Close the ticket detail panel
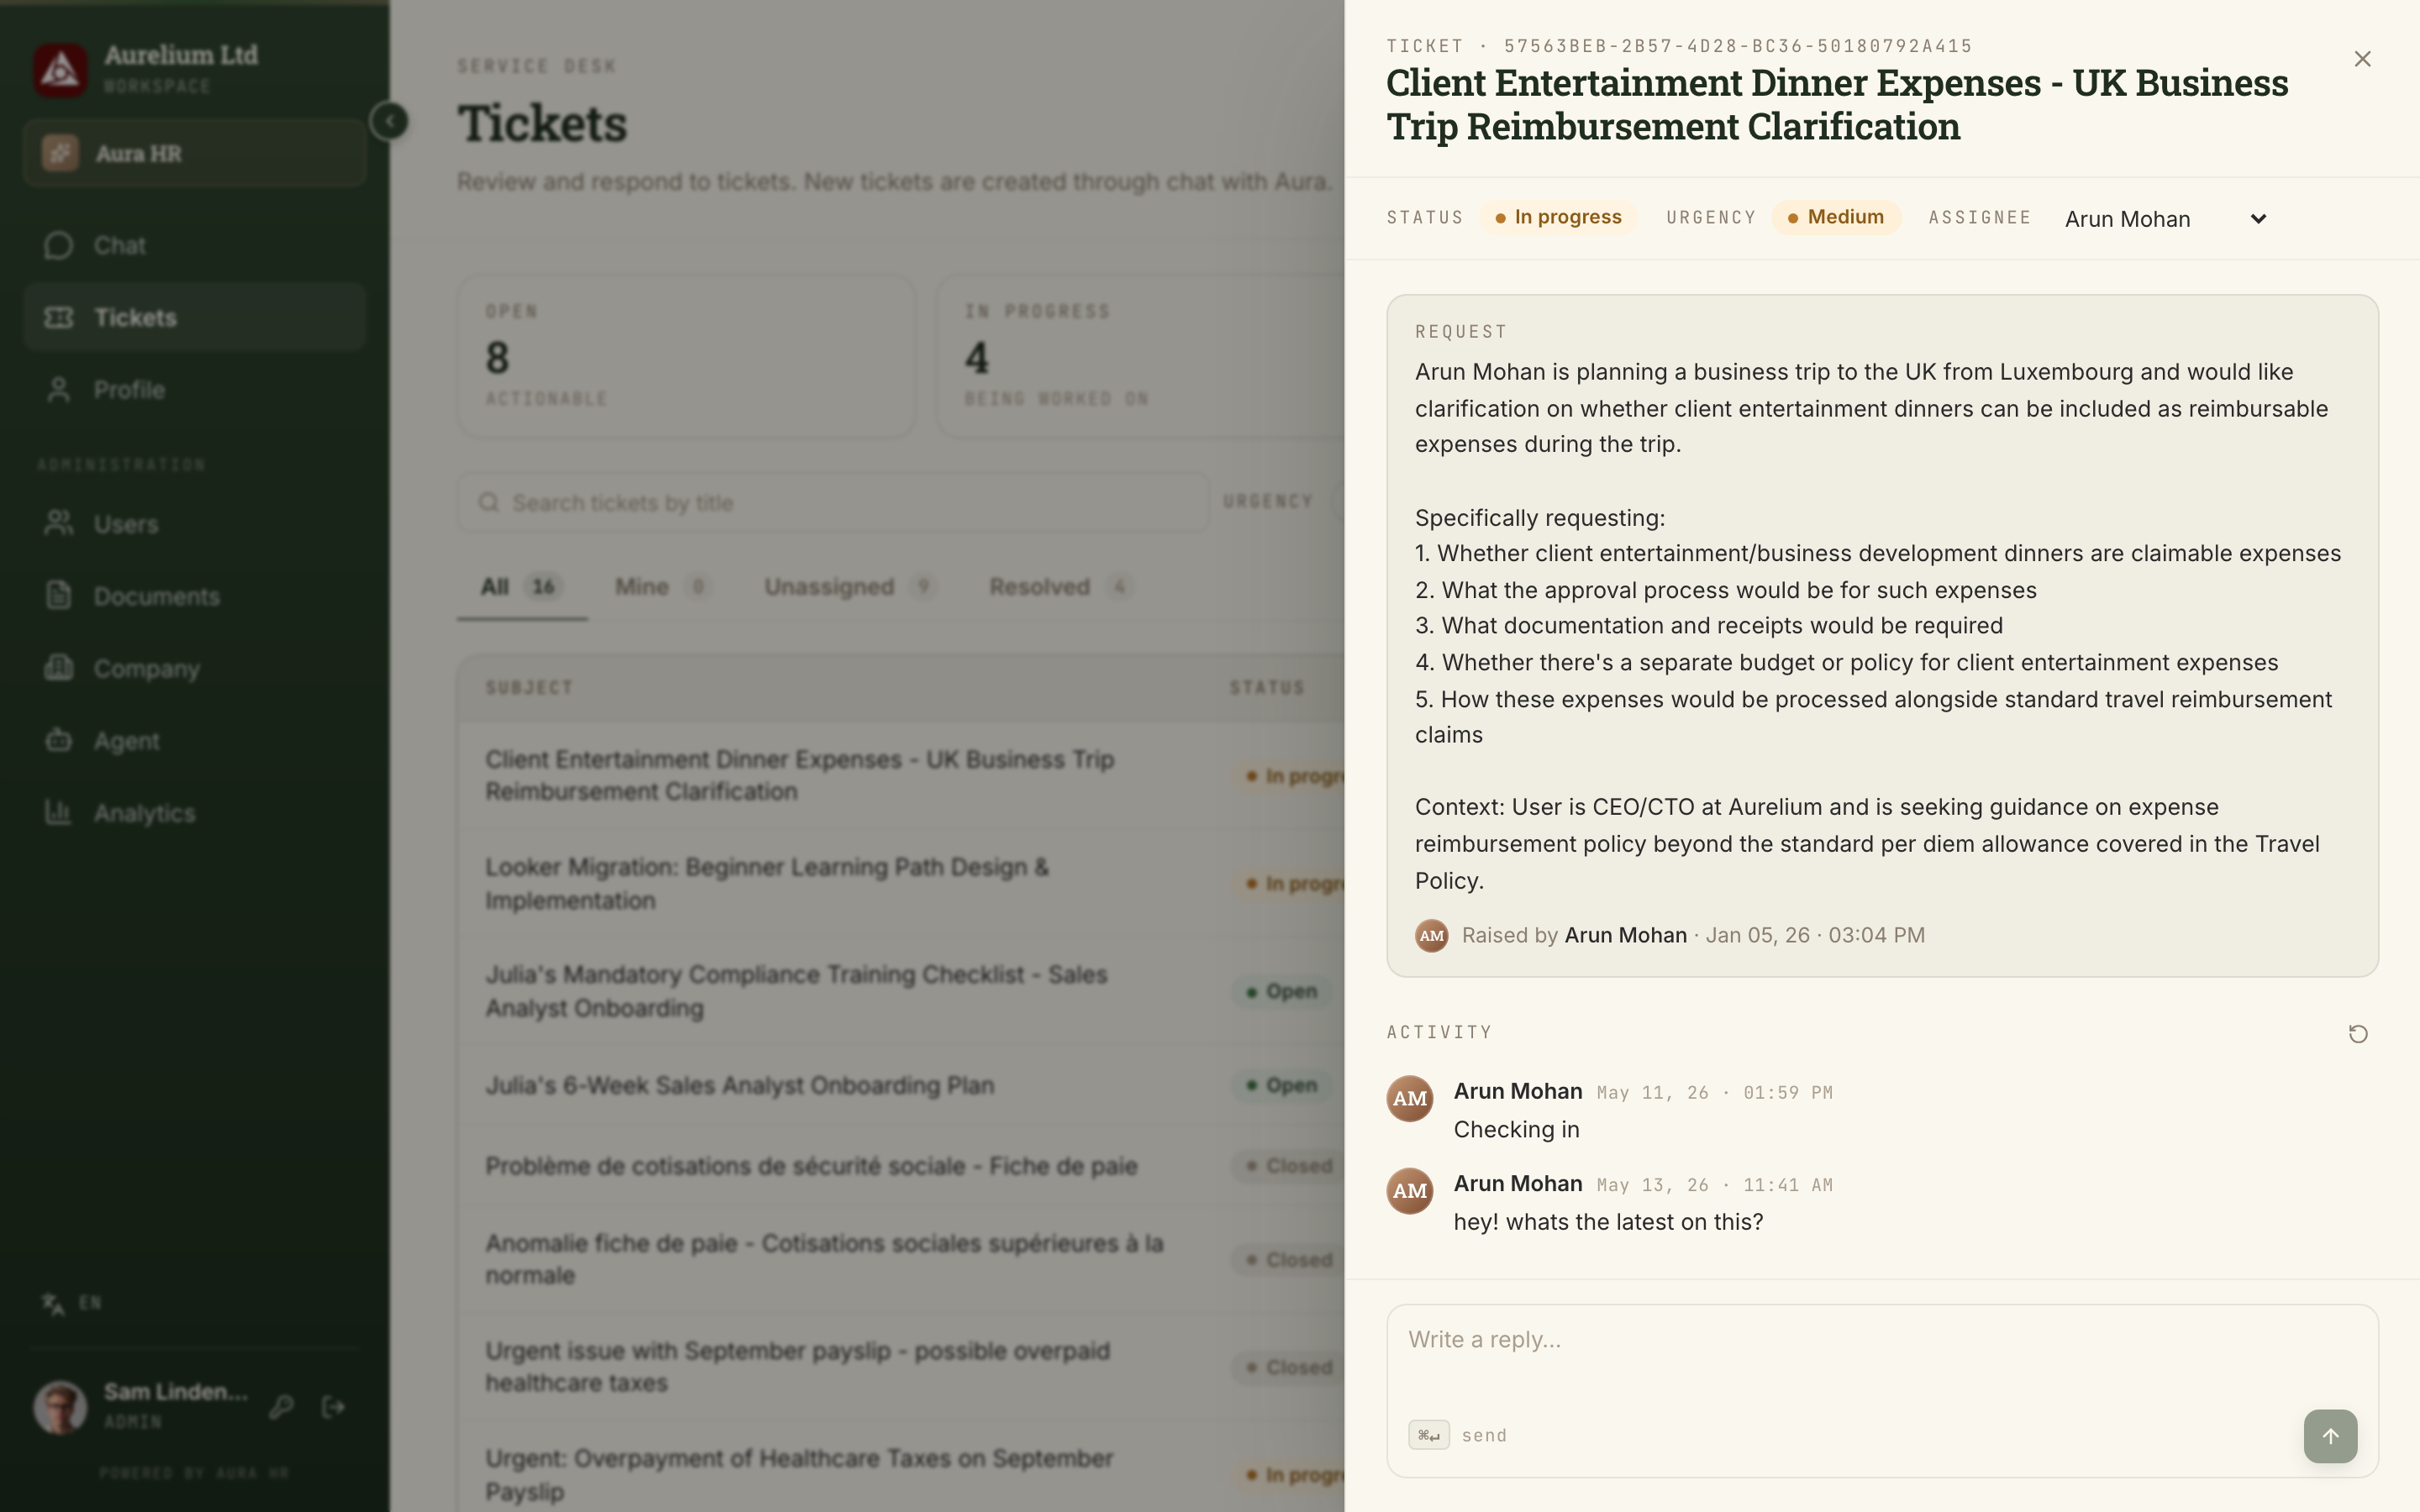 tap(2362, 59)
